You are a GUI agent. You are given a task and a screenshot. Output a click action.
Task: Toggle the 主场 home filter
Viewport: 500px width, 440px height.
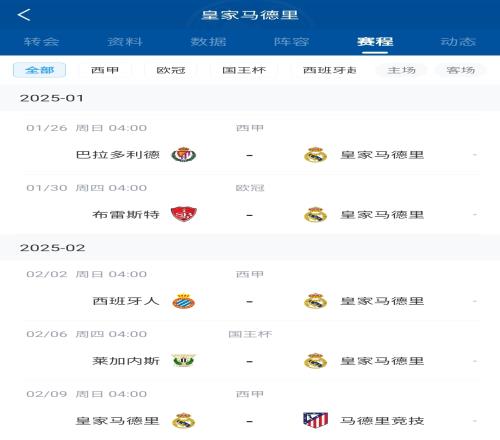coord(401,70)
